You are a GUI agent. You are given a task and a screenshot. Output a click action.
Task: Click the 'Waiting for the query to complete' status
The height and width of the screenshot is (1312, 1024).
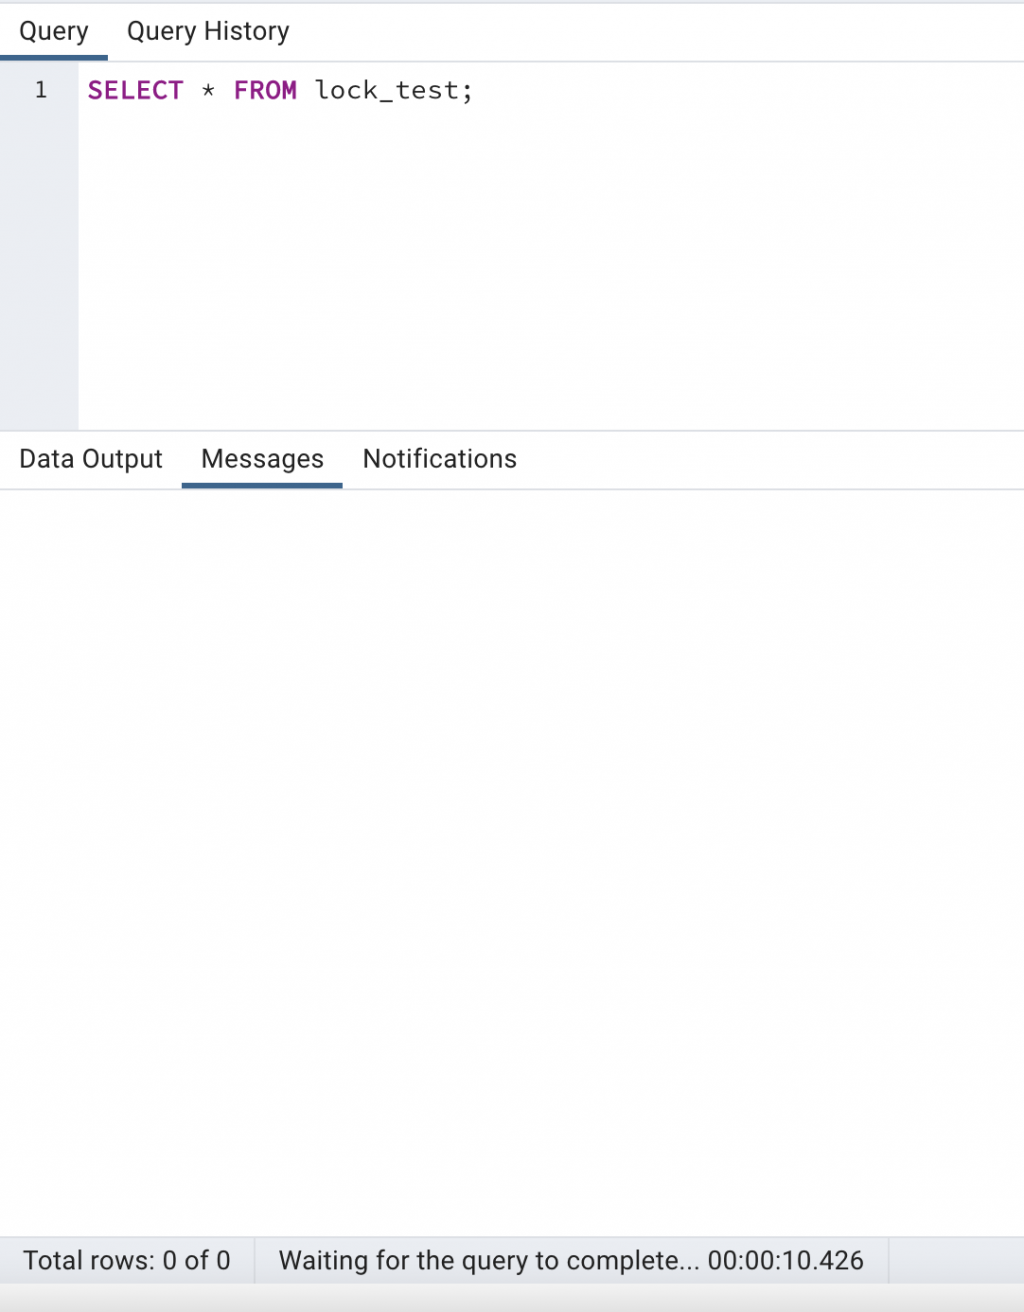click(x=571, y=1260)
